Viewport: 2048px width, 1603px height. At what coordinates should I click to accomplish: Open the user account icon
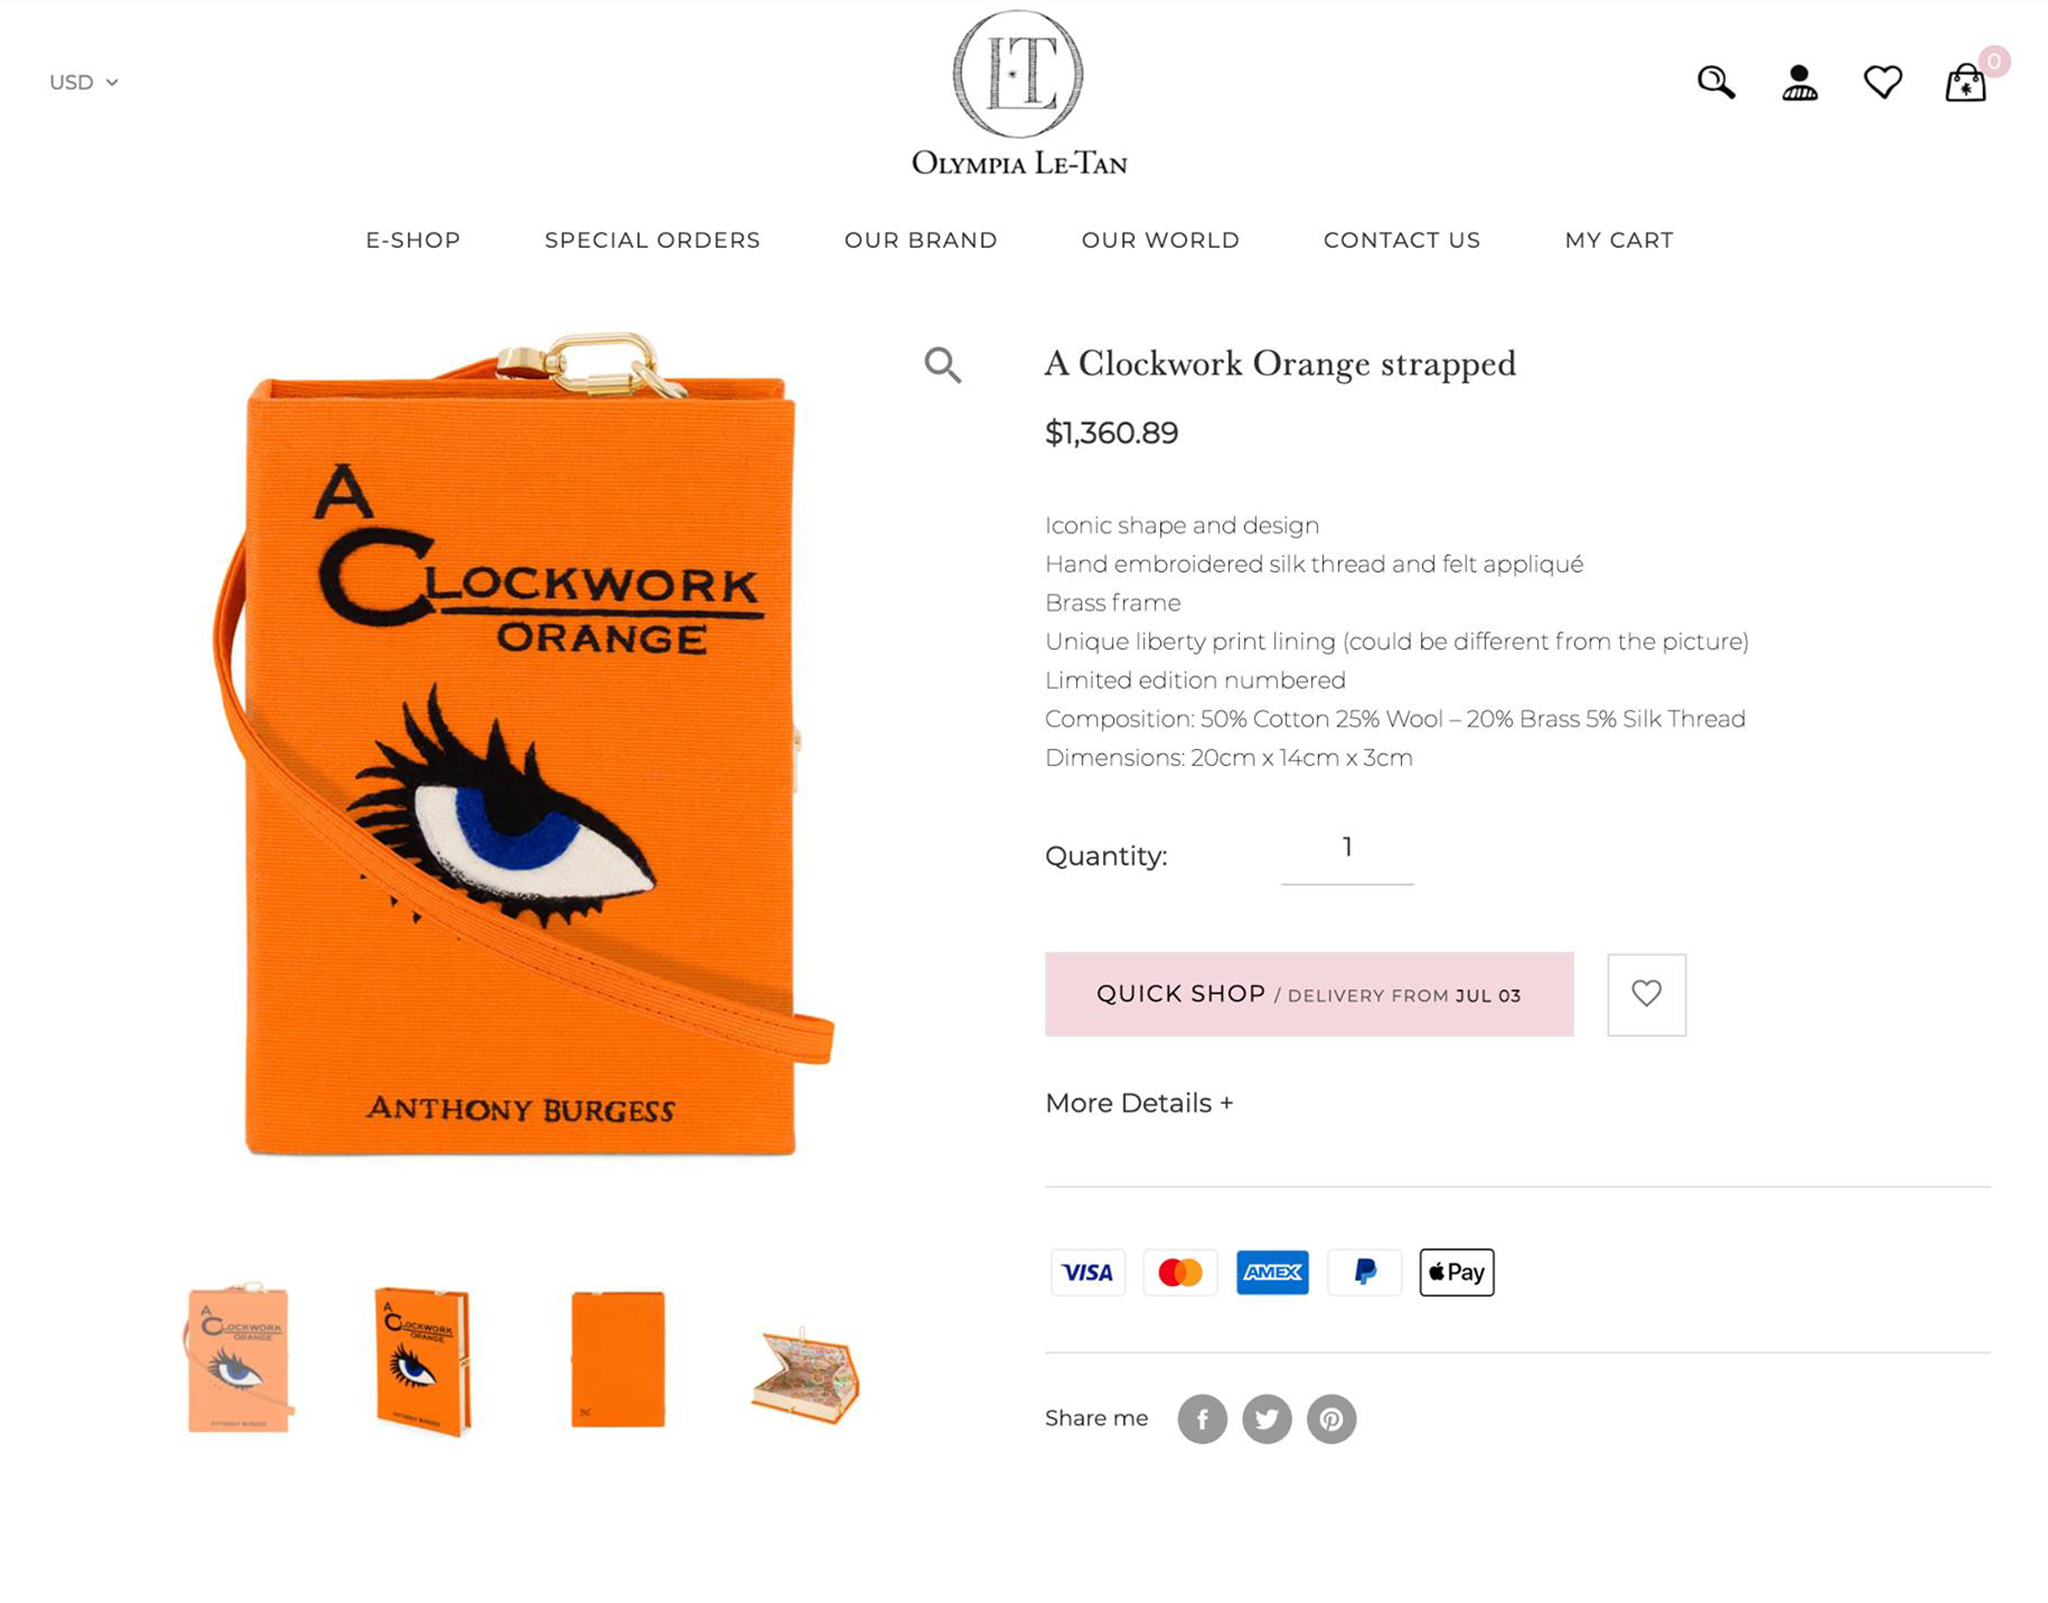pos(1799,83)
